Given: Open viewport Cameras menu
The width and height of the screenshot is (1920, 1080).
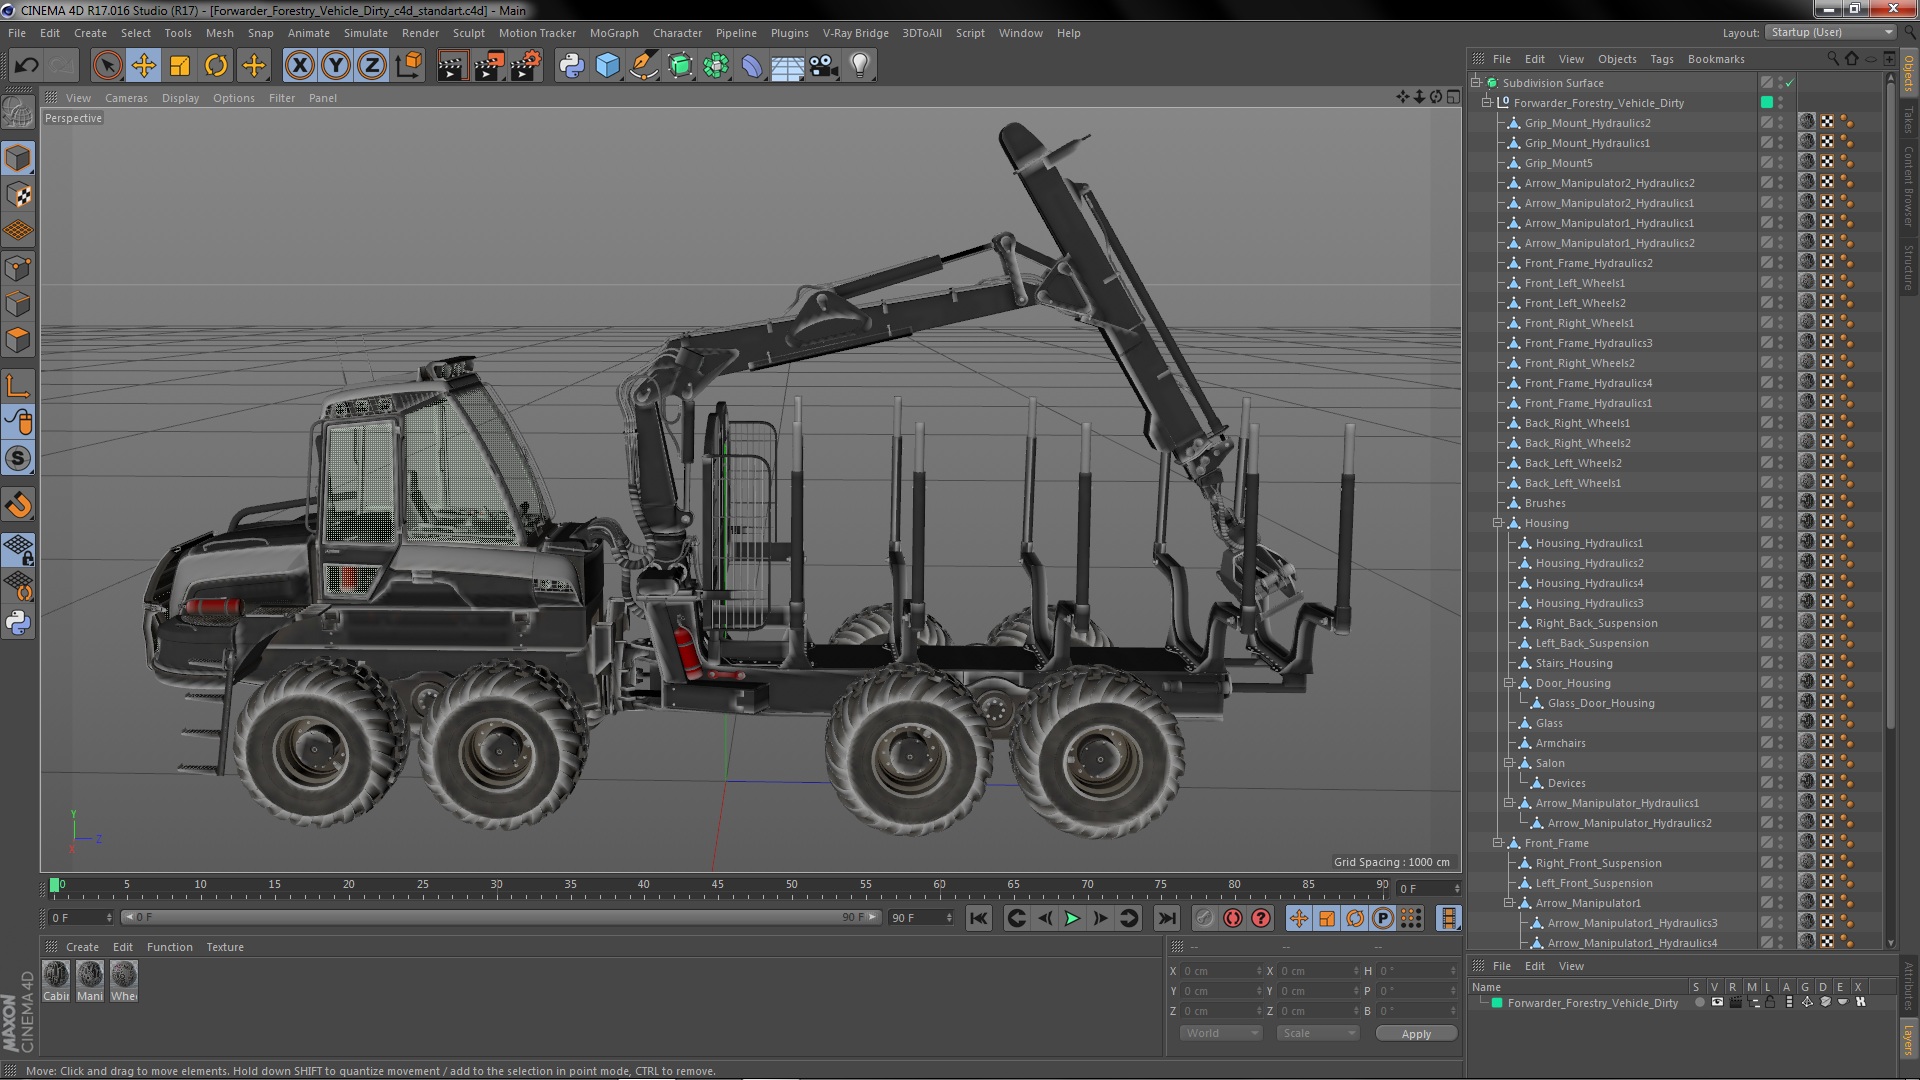Looking at the screenshot, I should pos(126,98).
